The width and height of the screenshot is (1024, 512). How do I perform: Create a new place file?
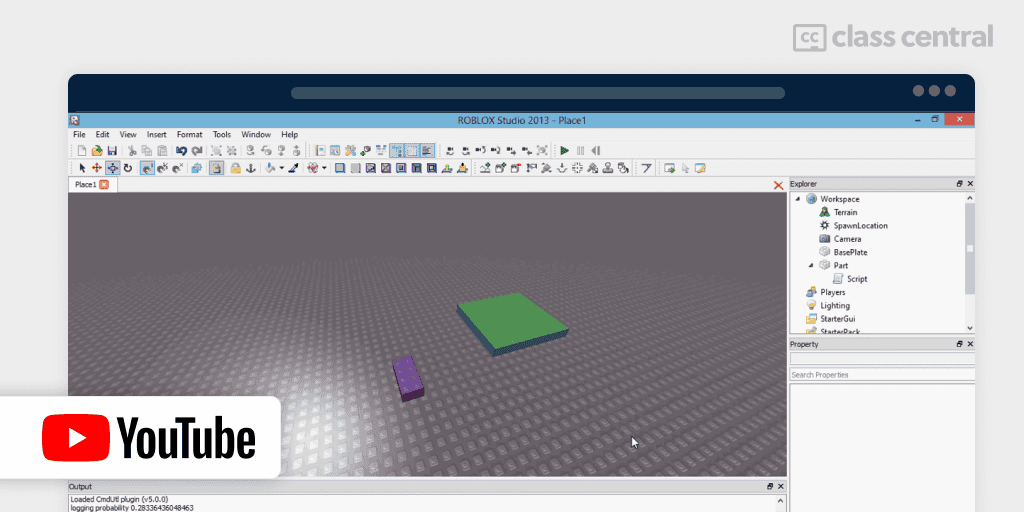[x=82, y=151]
